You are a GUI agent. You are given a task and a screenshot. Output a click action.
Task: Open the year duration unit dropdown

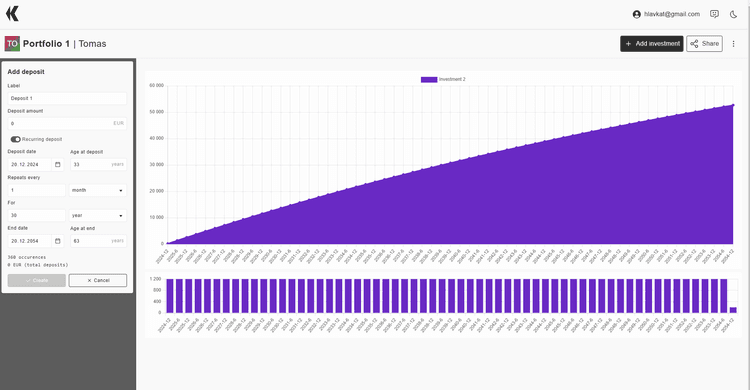pyautogui.click(x=98, y=215)
